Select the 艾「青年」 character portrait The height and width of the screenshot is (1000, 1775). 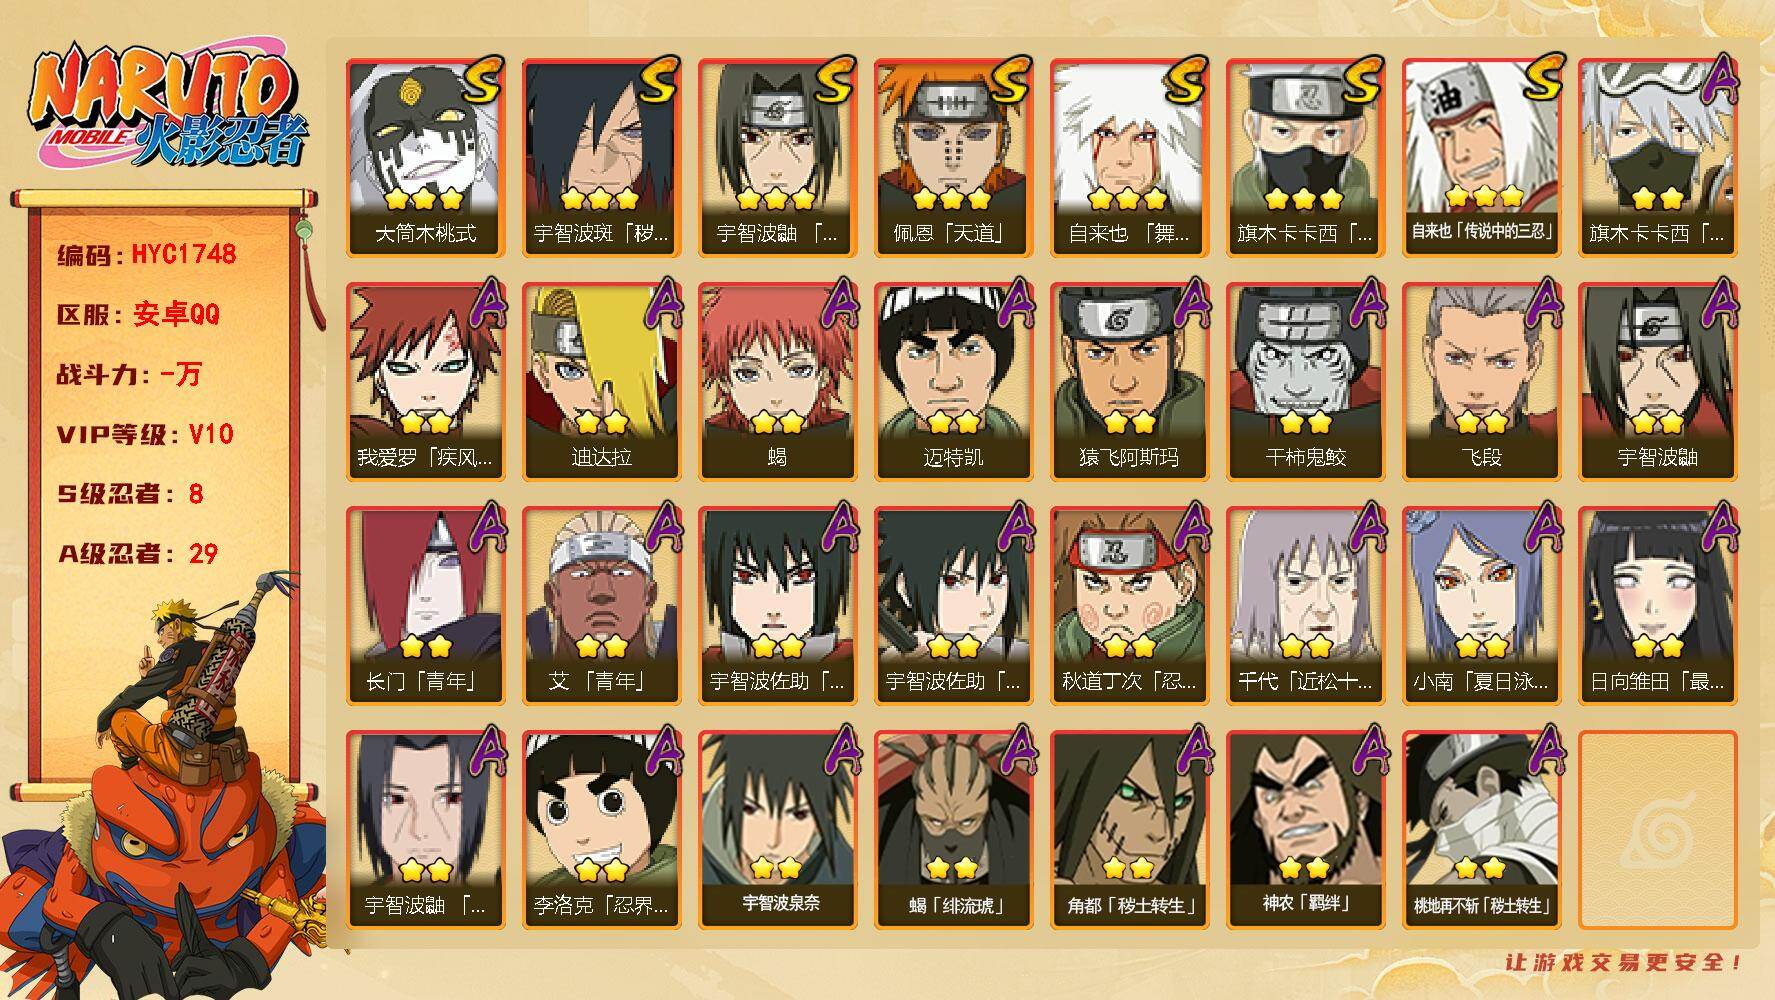(601, 606)
